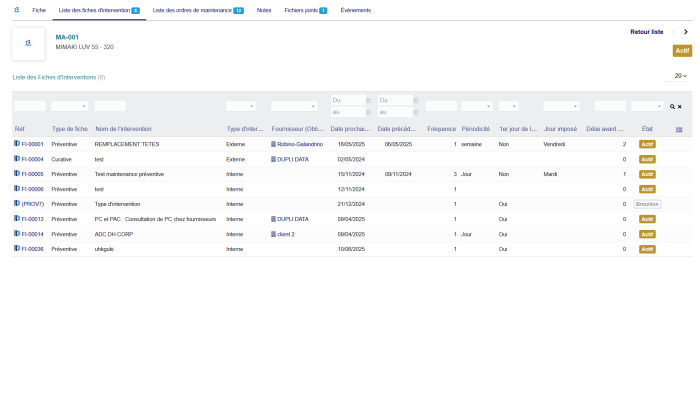
Task: Clear filters with the X icon
Action: (680, 106)
